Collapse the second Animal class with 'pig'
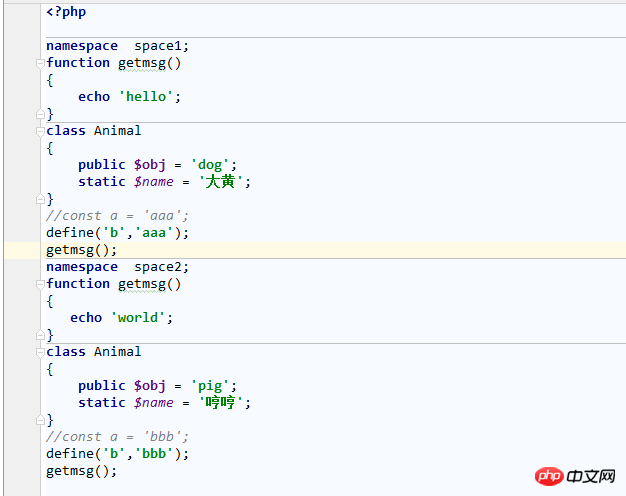This screenshot has height=496, width=626. click(41, 352)
